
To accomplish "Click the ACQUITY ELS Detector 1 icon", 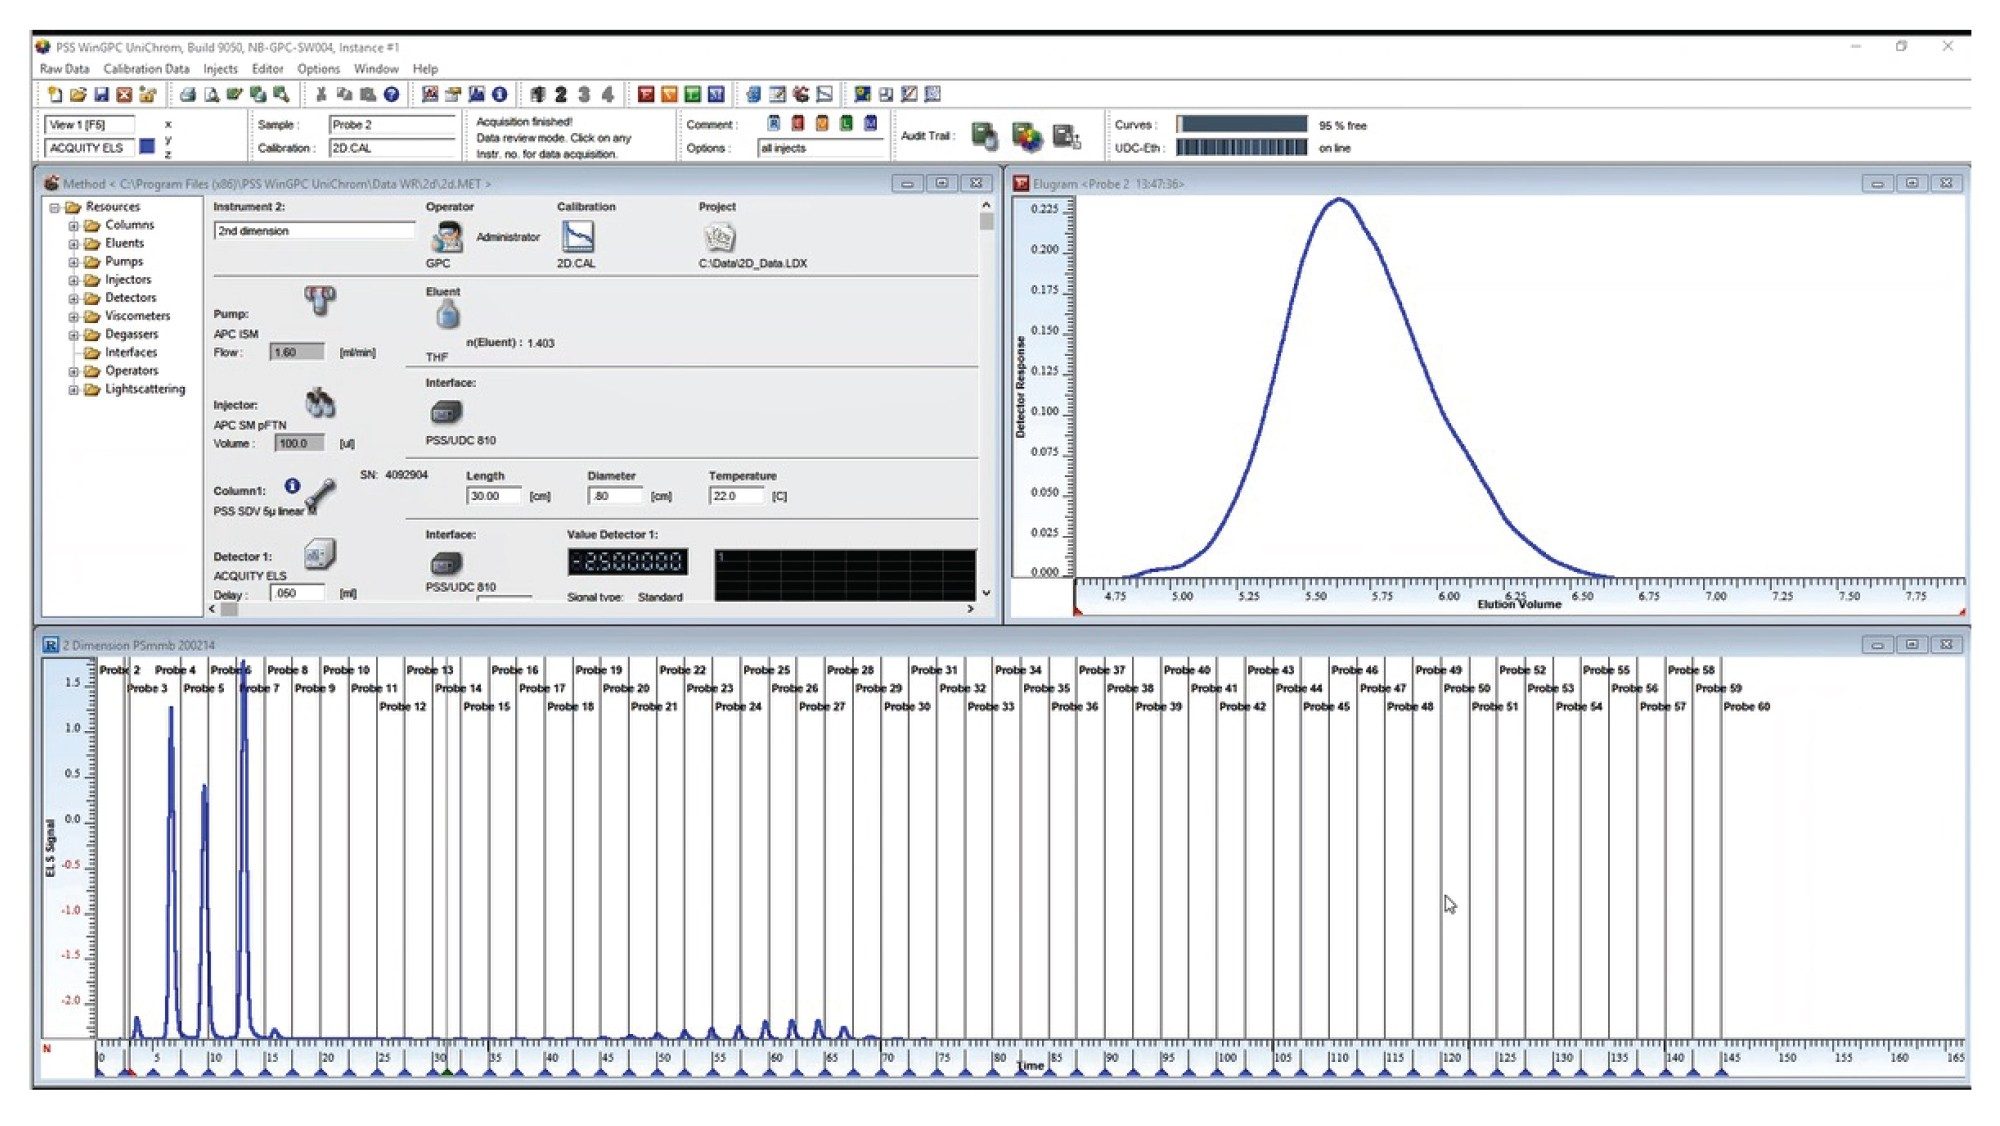I will click(x=319, y=553).
